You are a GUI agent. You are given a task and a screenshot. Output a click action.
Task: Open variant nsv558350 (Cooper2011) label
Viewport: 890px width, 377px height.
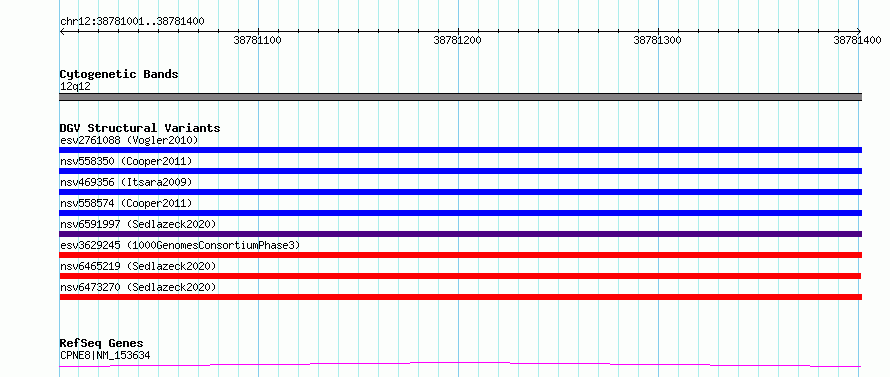pos(126,161)
